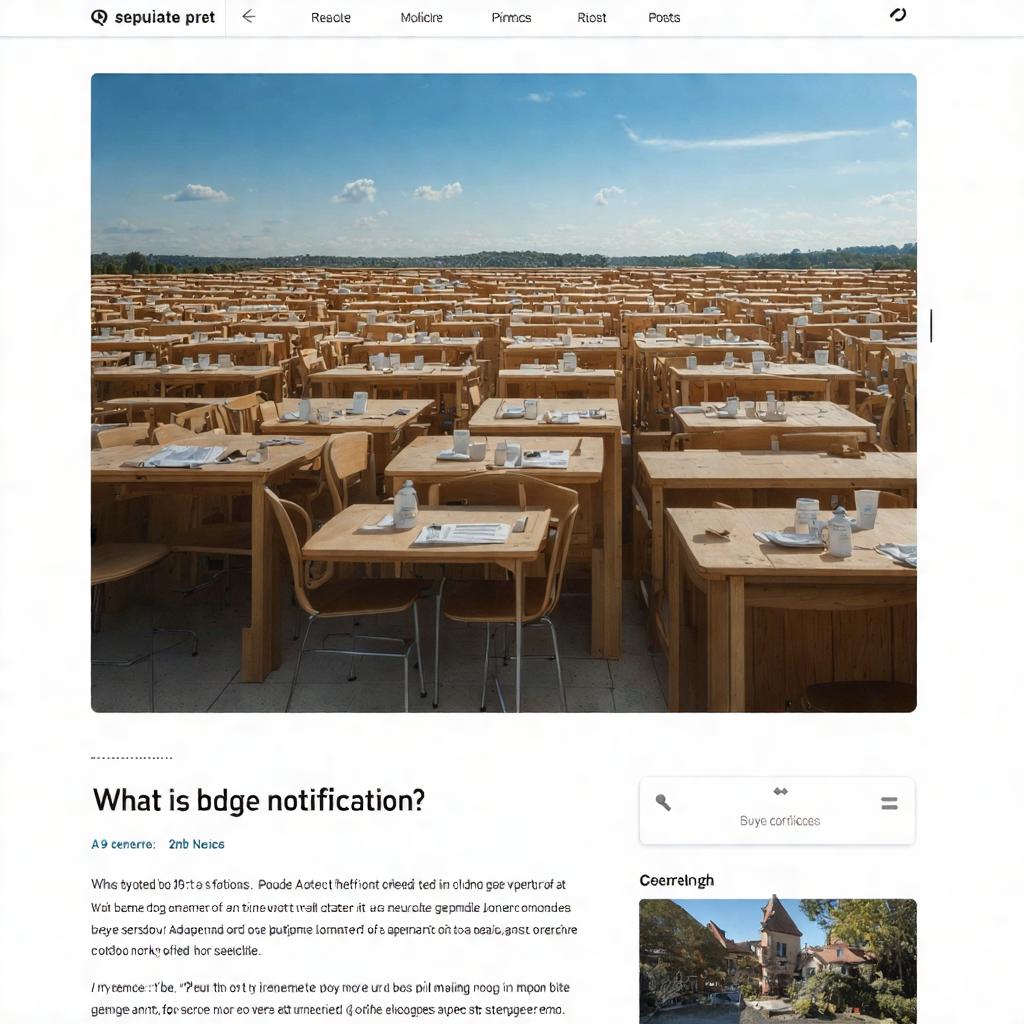
Task: Open the Reaole menu item
Action: (330, 18)
